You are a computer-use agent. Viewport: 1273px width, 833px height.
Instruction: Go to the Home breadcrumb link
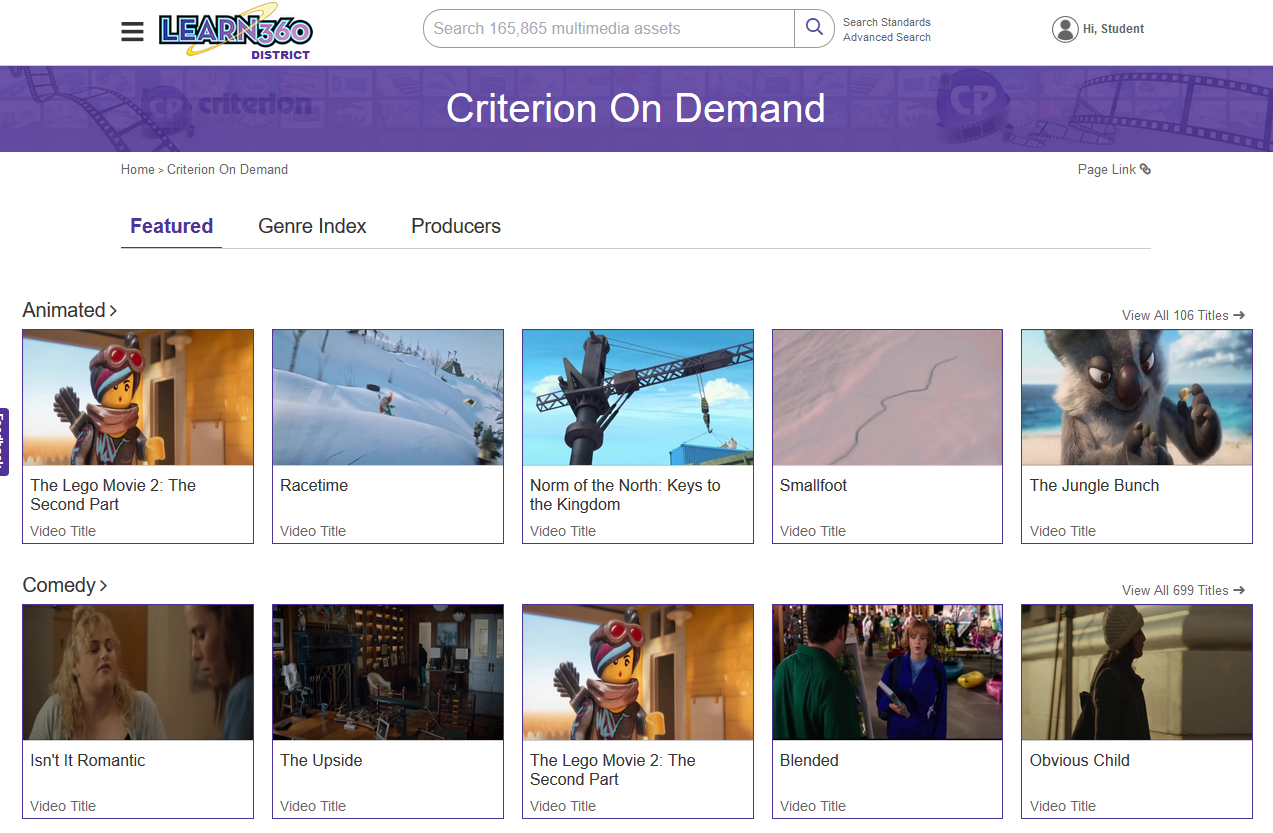(x=138, y=169)
